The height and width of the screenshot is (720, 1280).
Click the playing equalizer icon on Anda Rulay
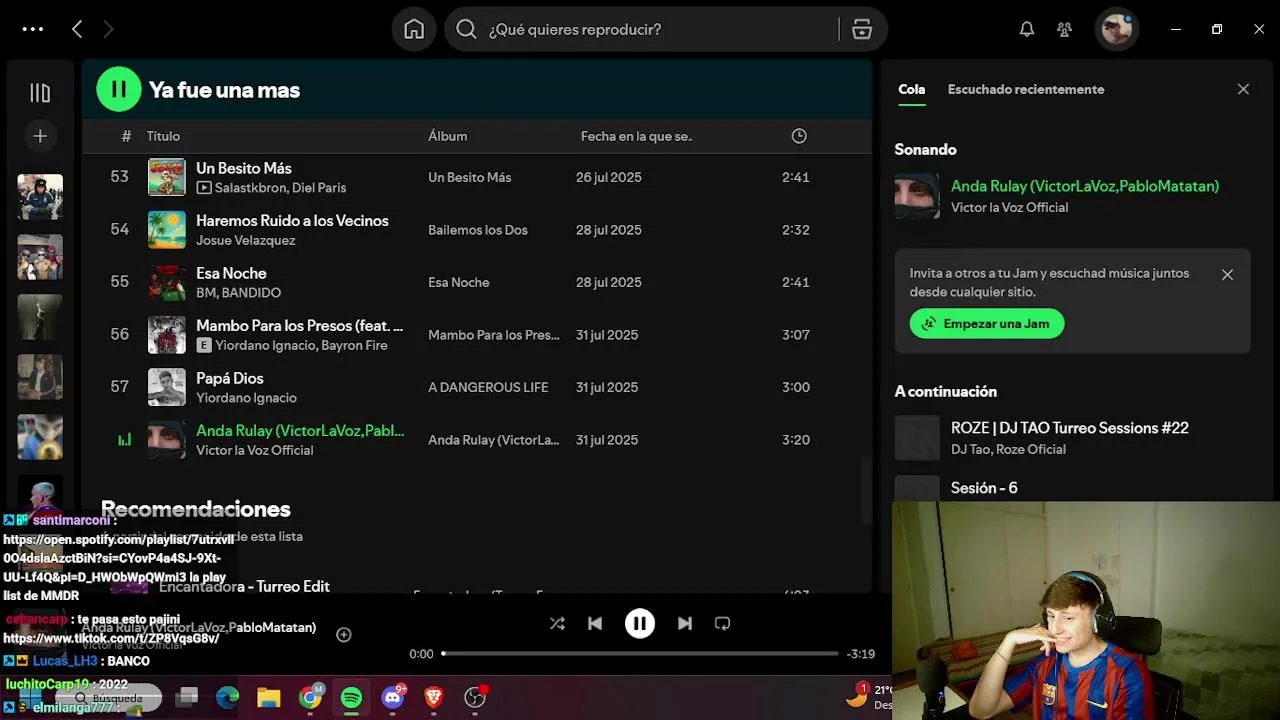[x=124, y=439]
